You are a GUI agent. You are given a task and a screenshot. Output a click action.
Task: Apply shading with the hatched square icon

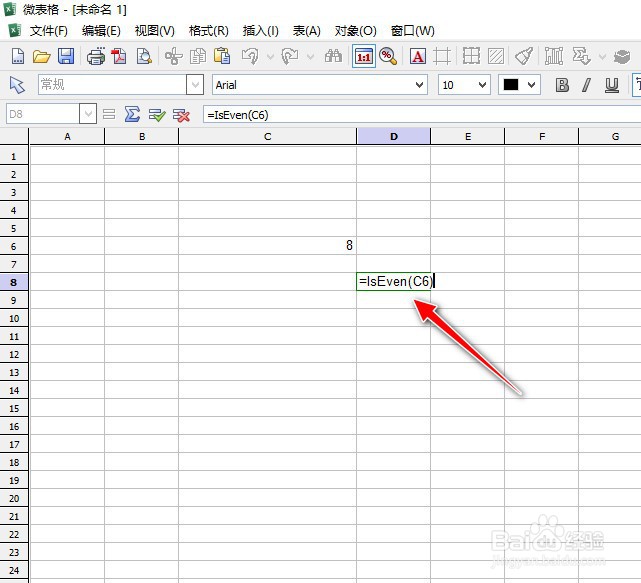(x=496, y=56)
